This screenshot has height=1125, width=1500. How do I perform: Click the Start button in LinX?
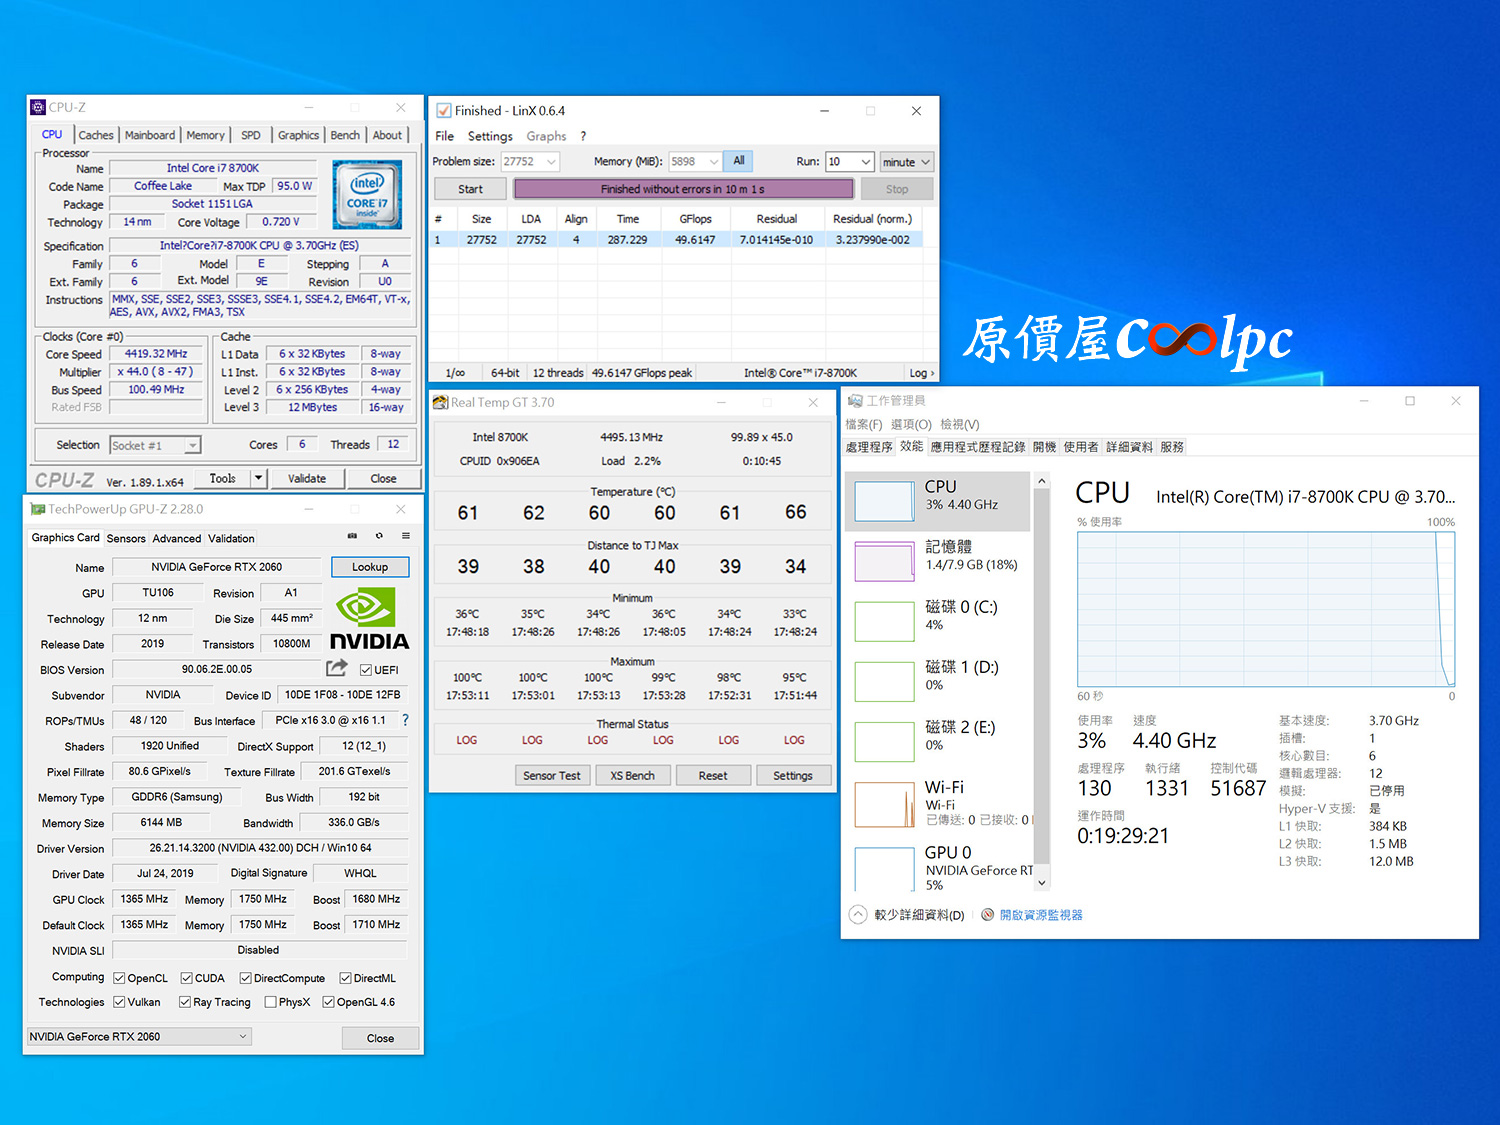click(x=470, y=189)
